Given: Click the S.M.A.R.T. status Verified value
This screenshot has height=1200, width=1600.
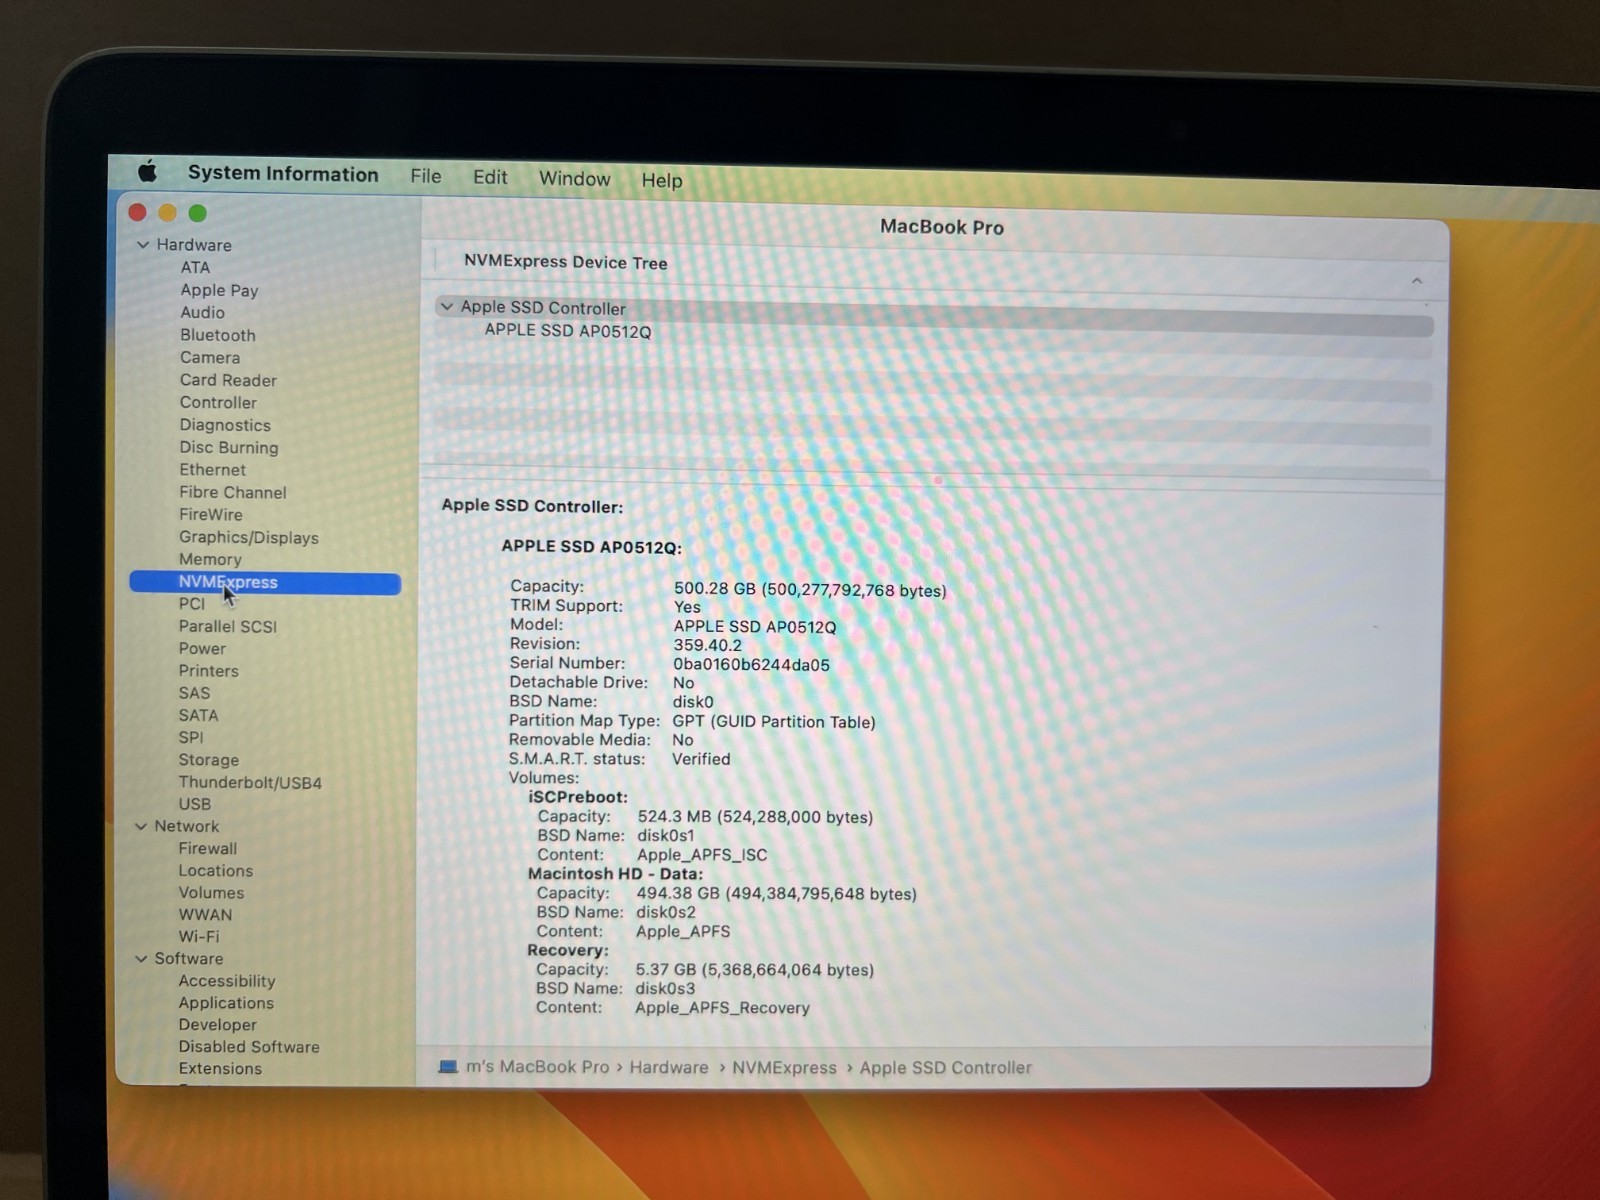Looking at the screenshot, I should coord(701,759).
